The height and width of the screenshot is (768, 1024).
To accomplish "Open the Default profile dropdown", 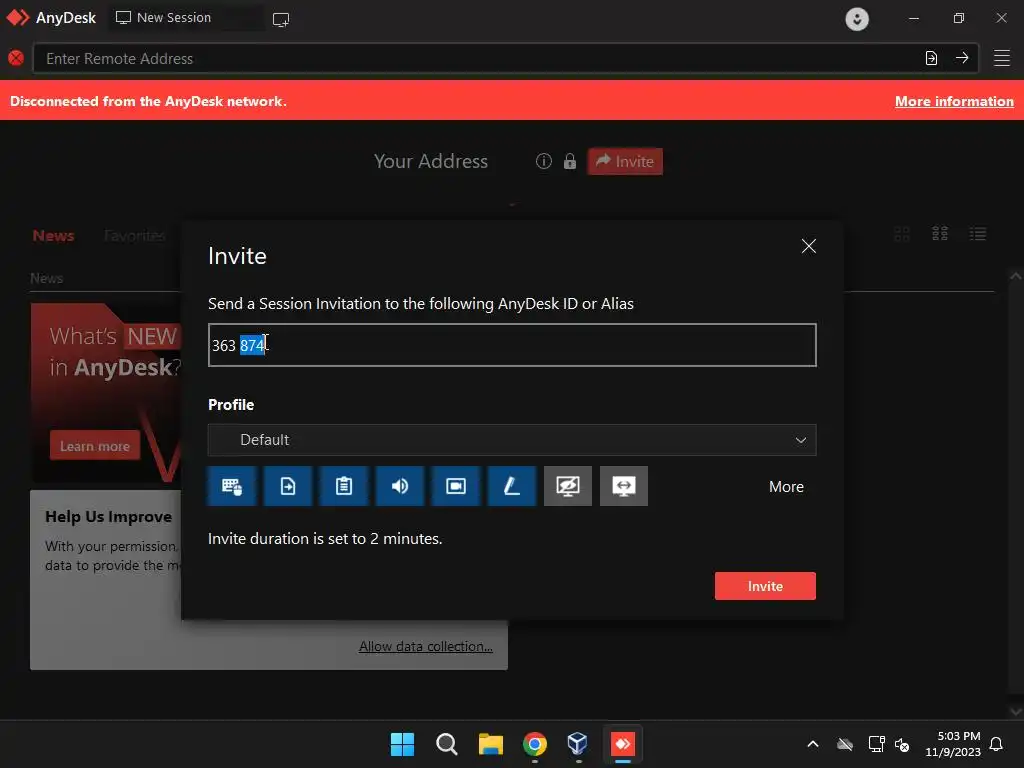I will pyautogui.click(x=512, y=440).
